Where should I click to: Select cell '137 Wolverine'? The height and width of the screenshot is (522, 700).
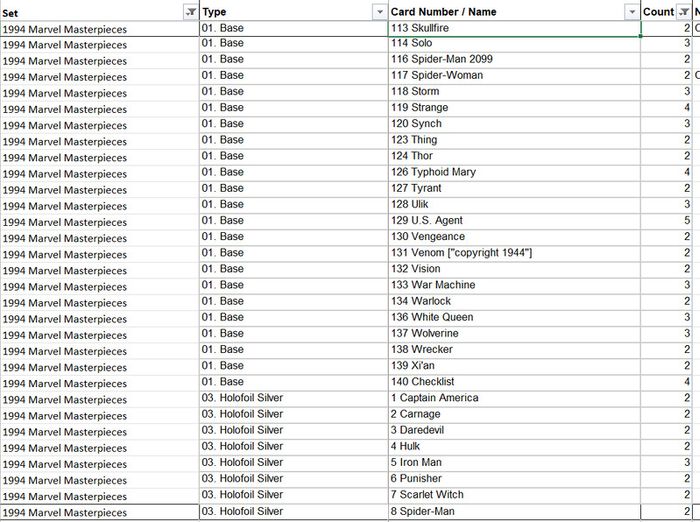click(x=514, y=333)
